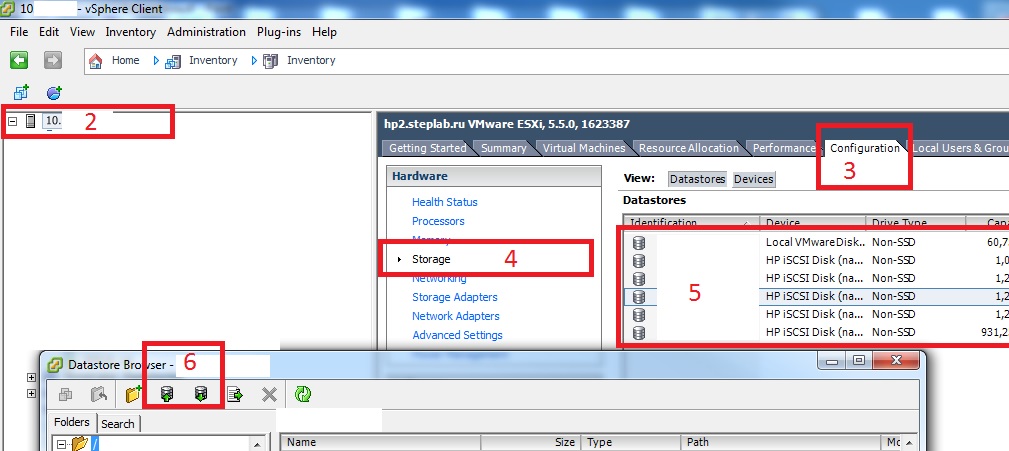This screenshot has width=1009, height=451.
Task: Select Storage in the Hardware list
Action: 431,259
